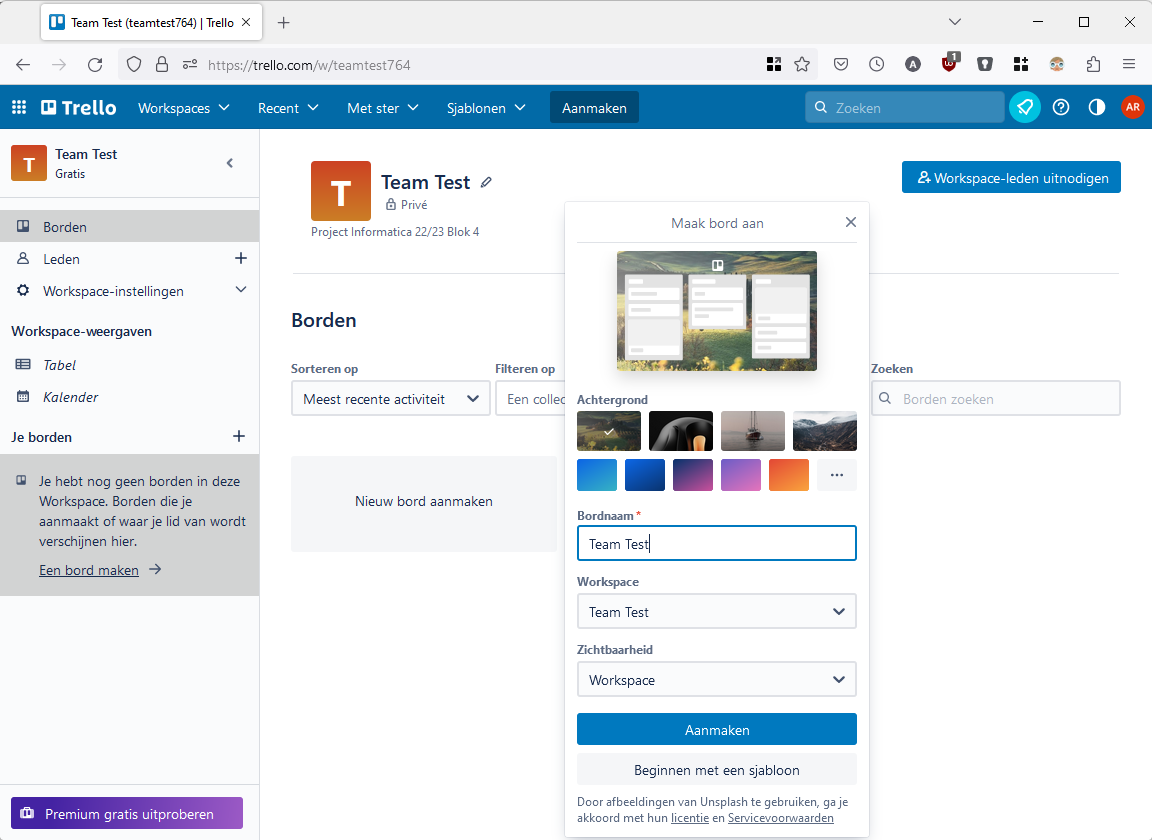Screen dimensions: 1152x840
Task: Close the Maak bord aan popup
Action: pyautogui.click(x=851, y=223)
